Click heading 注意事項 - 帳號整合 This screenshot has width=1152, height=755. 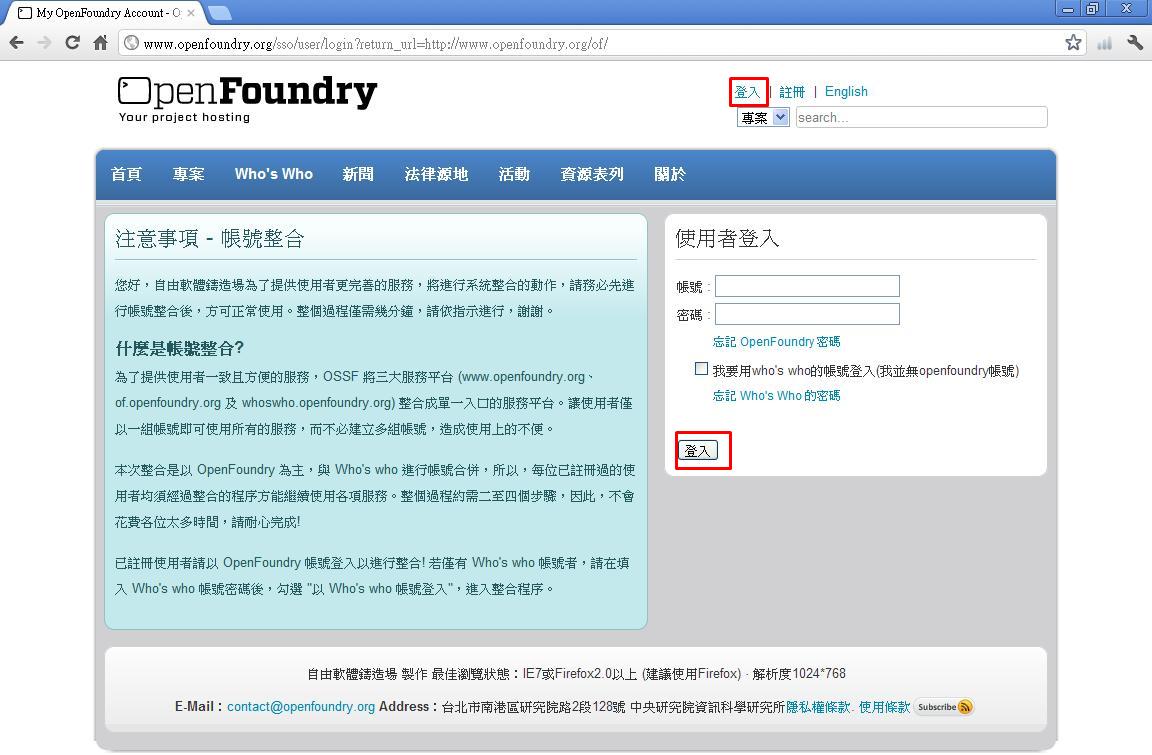point(209,238)
